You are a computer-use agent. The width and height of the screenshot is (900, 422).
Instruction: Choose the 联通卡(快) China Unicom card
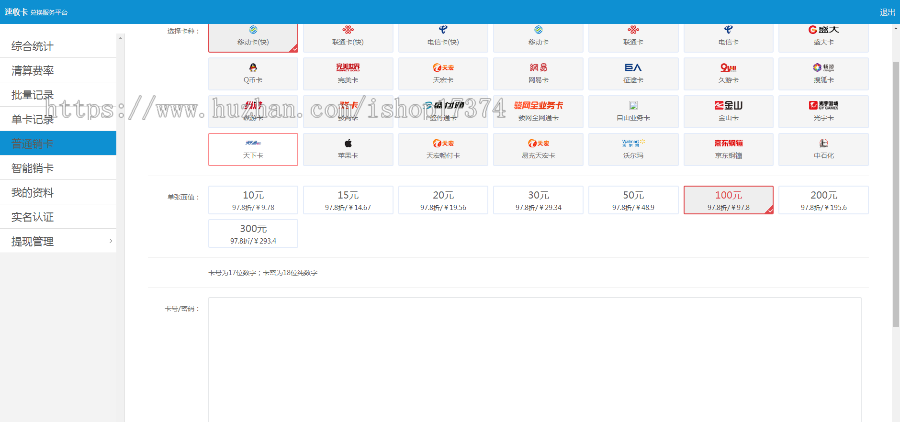pos(348,37)
